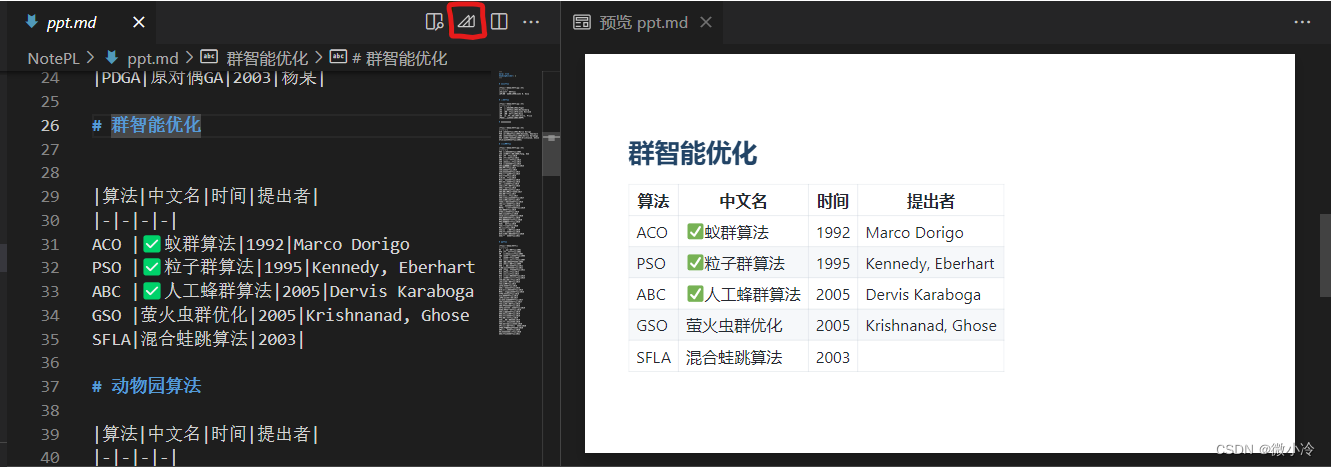Click the green check emoji on the PSO editor line
Screen dimensions: 1331x467
tap(152, 268)
